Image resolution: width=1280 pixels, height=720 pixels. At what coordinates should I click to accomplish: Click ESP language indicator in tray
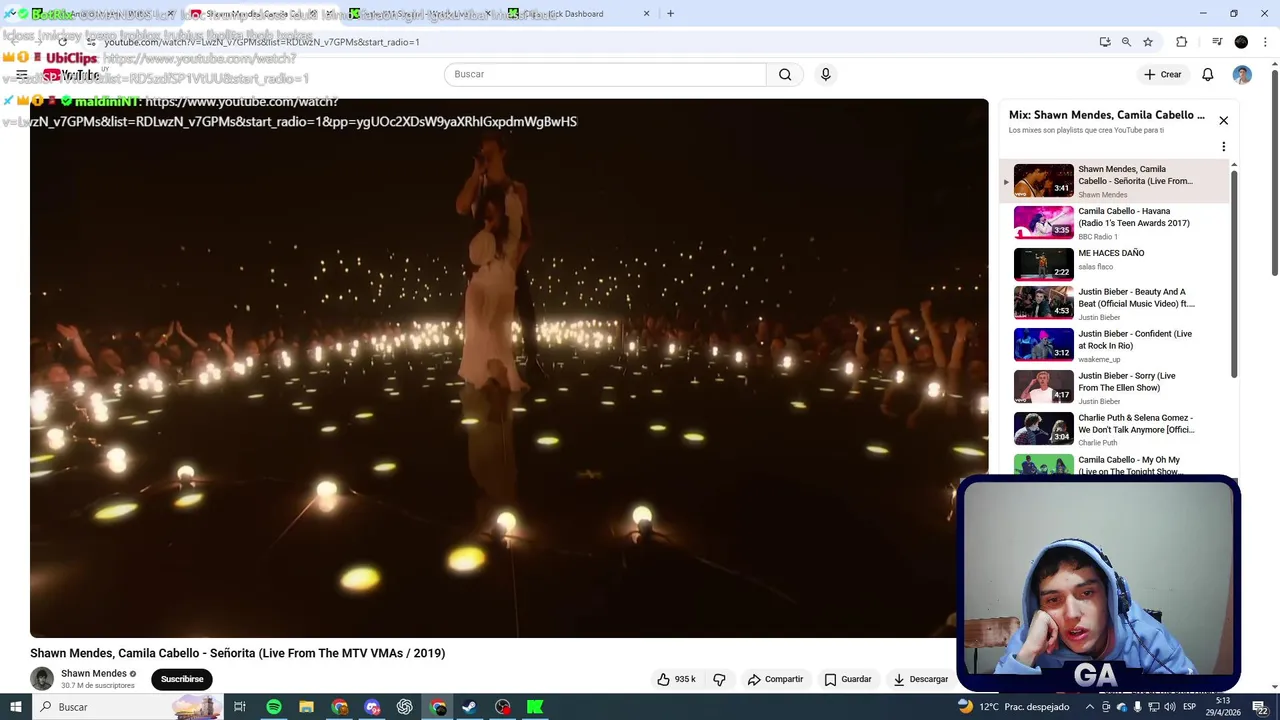click(x=1190, y=707)
